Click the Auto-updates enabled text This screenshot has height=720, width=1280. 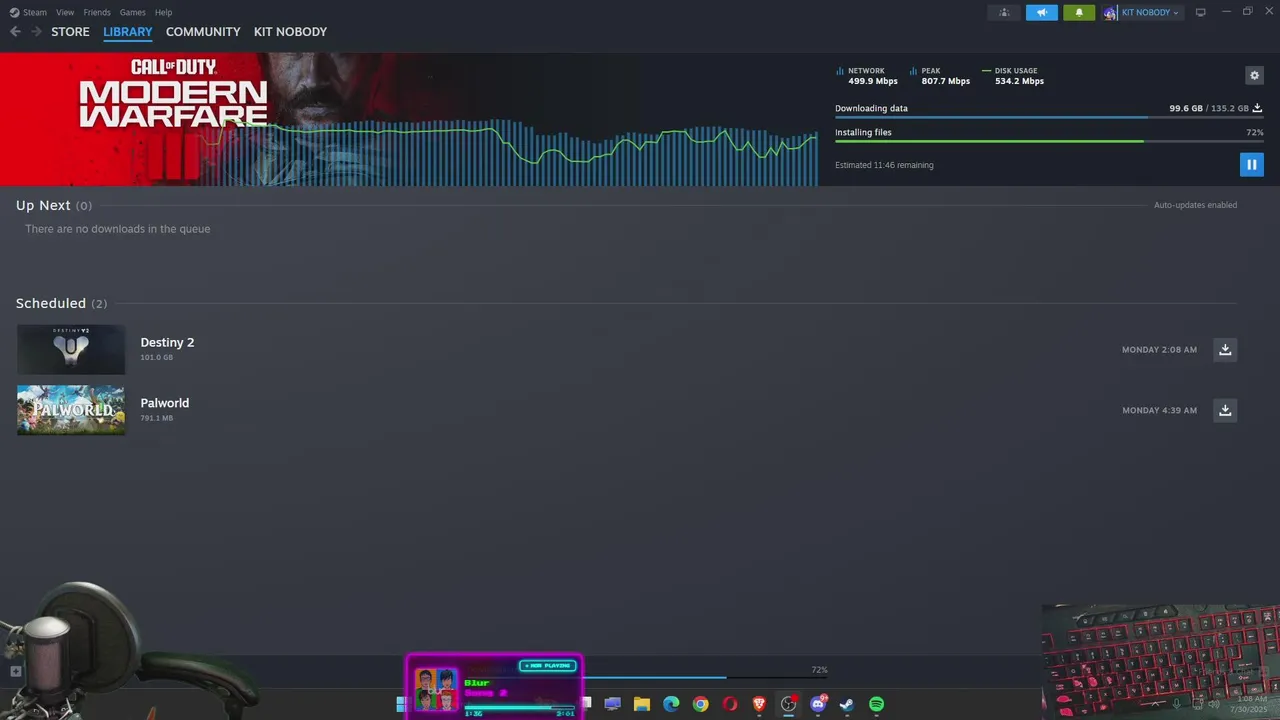1195,205
